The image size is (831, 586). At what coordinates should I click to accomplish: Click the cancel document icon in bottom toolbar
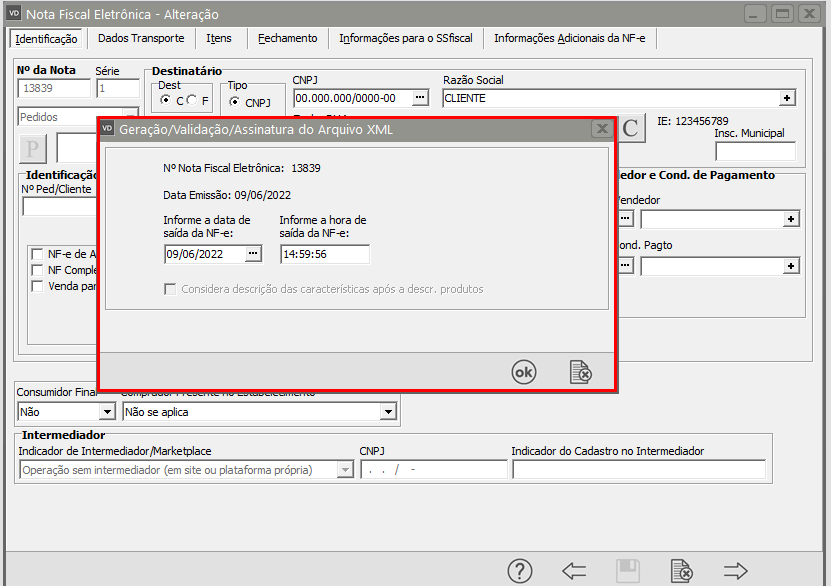[682, 571]
